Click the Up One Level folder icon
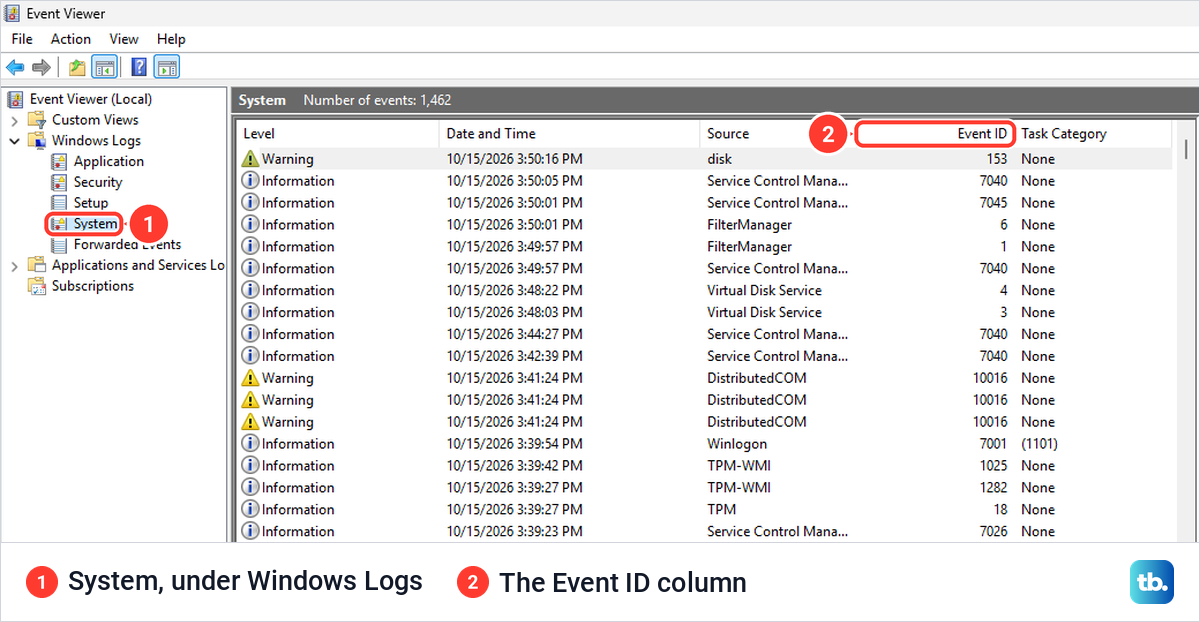This screenshot has width=1200, height=622. pyautogui.click(x=77, y=67)
